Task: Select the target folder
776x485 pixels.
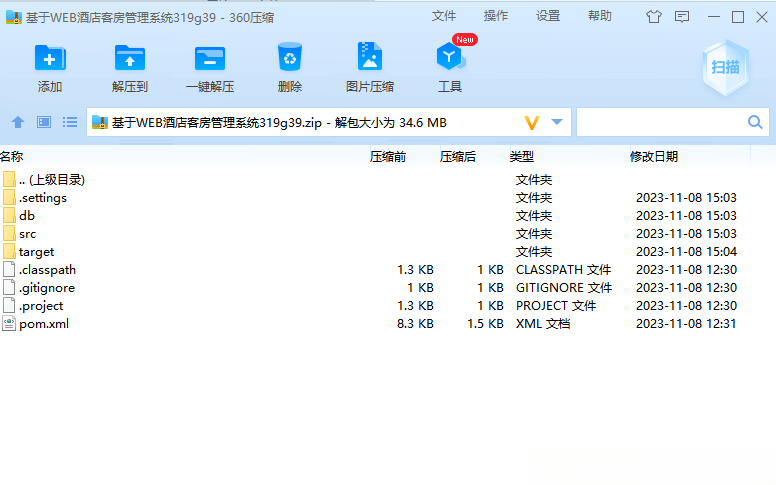Action: point(388,252)
